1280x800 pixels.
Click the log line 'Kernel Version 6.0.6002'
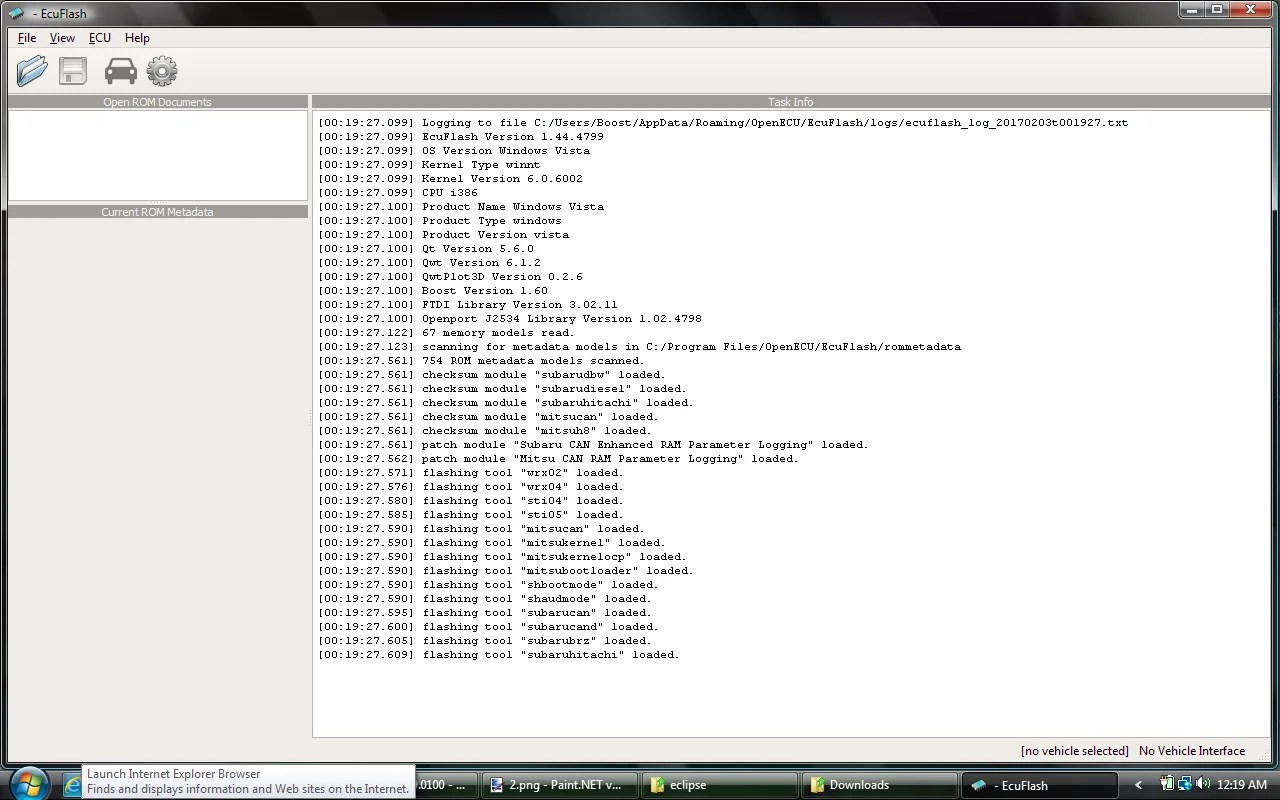click(450, 179)
